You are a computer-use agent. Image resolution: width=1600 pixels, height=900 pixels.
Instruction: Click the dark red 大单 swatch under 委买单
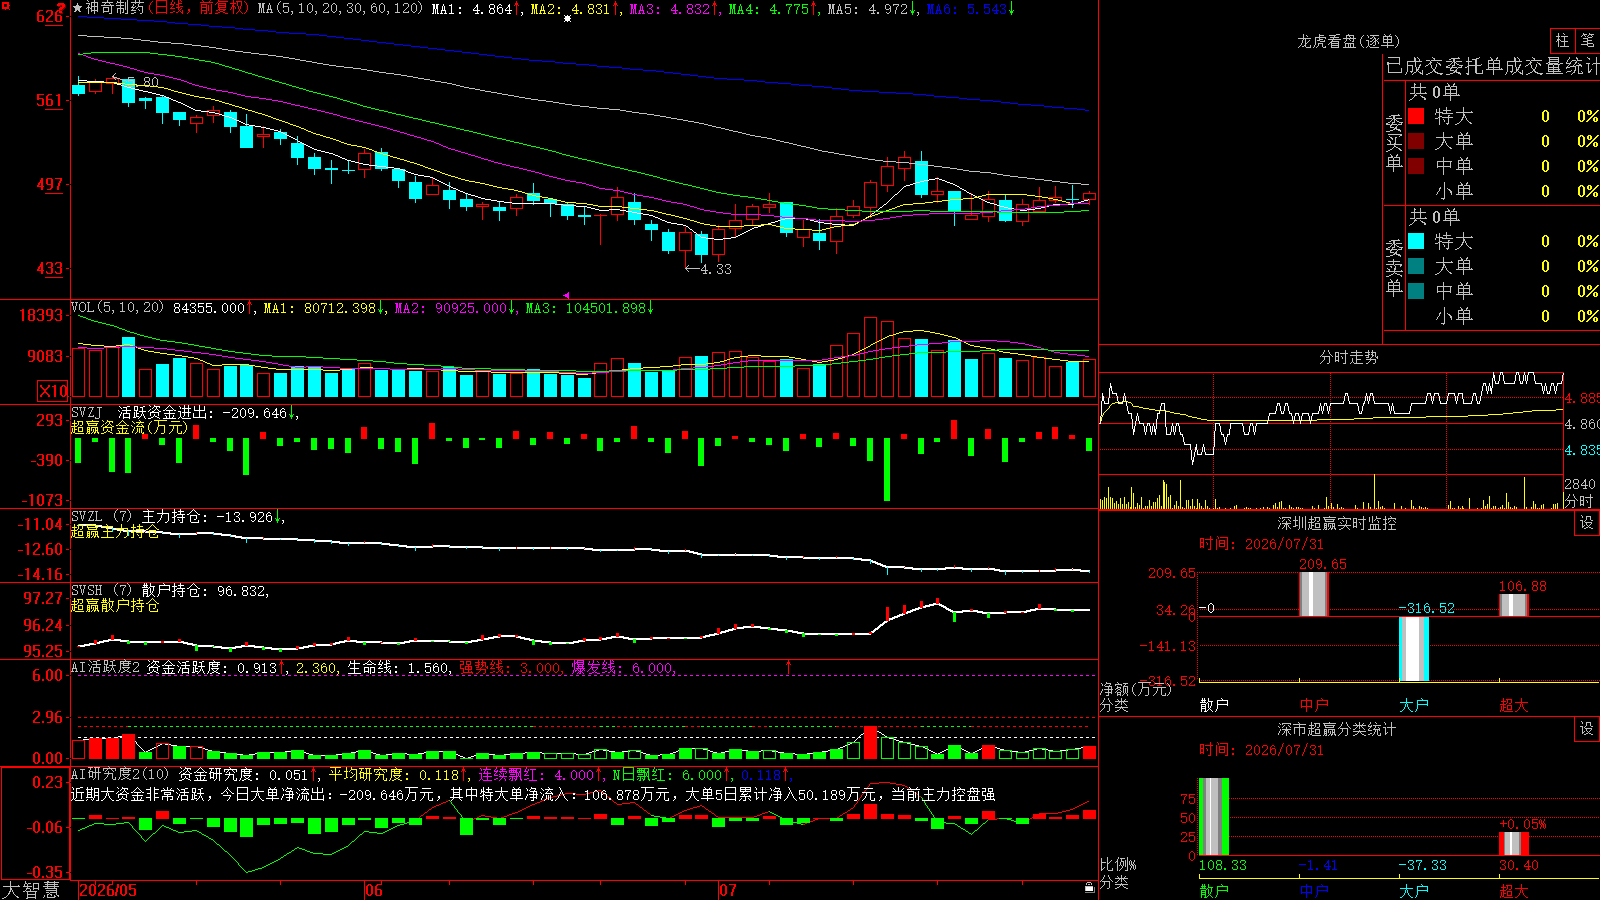(x=1416, y=141)
